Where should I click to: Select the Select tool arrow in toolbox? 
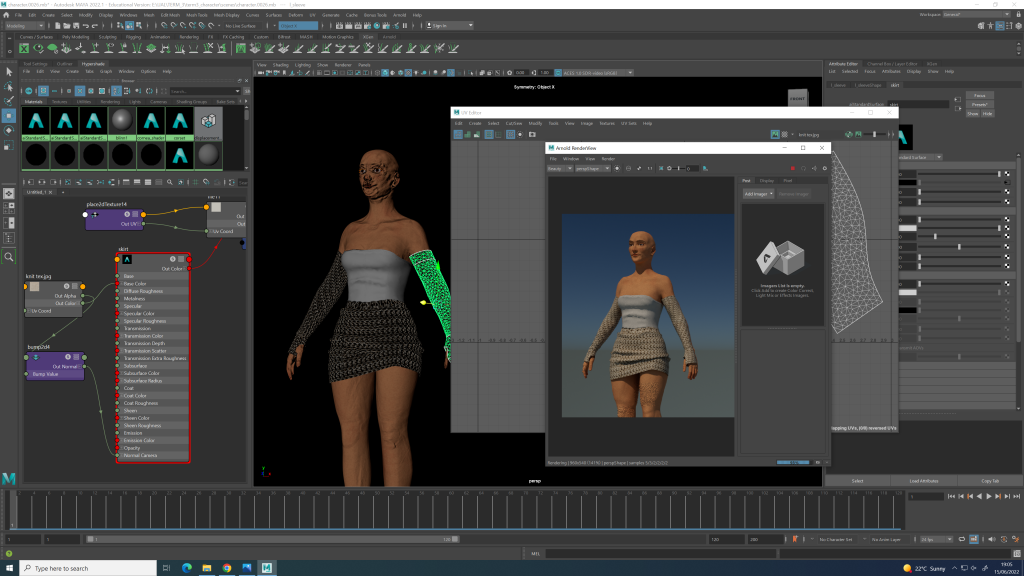point(9,72)
